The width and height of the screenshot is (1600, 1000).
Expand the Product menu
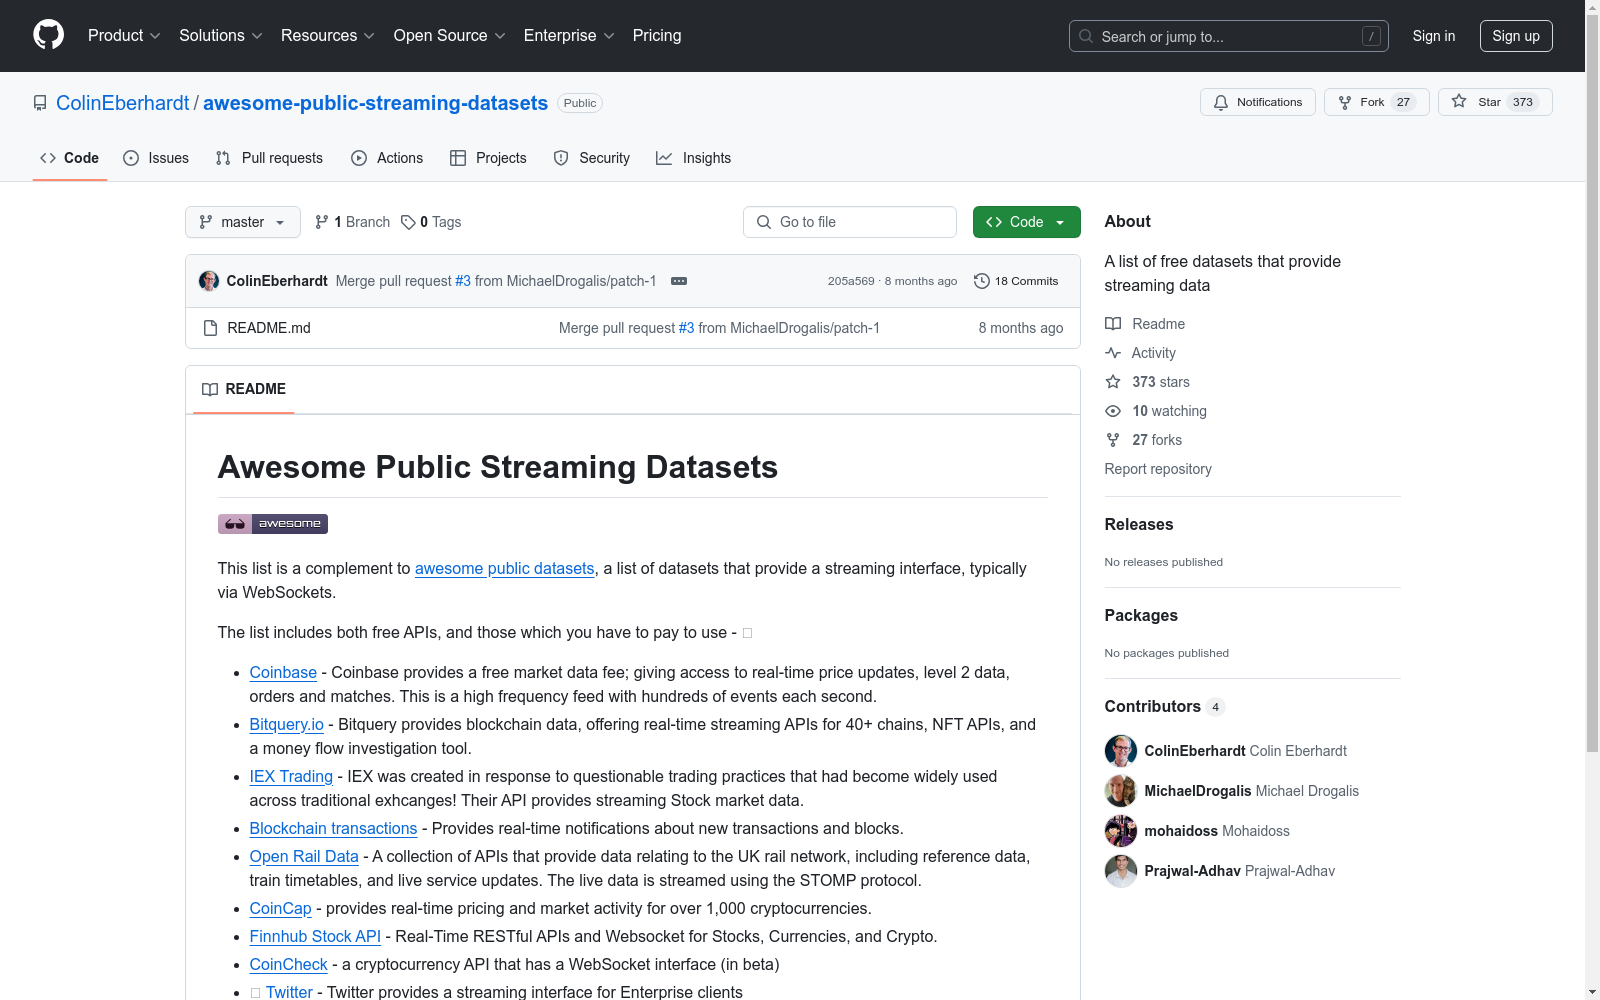[124, 36]
